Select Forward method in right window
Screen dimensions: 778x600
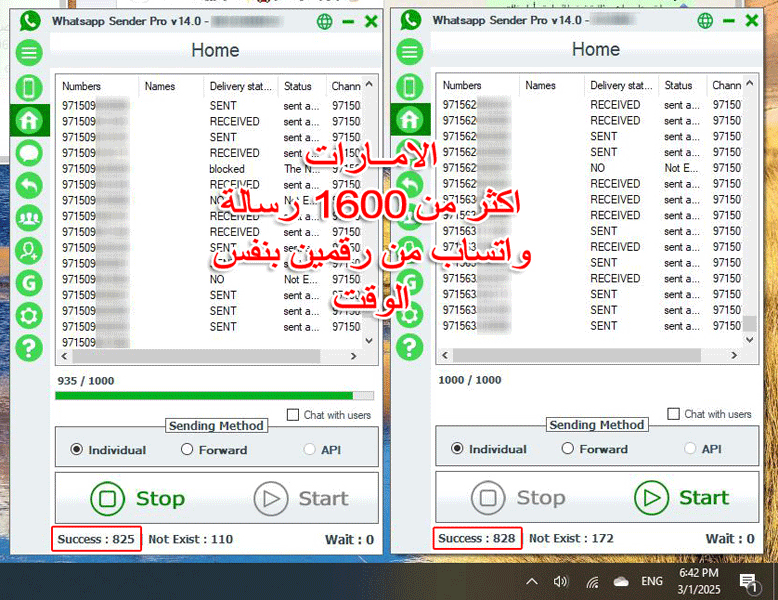point(567,449)
